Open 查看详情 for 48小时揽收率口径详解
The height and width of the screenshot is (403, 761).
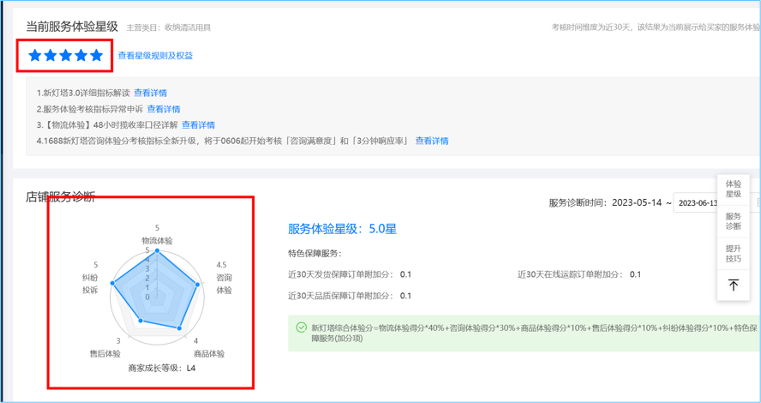point(198,125)
